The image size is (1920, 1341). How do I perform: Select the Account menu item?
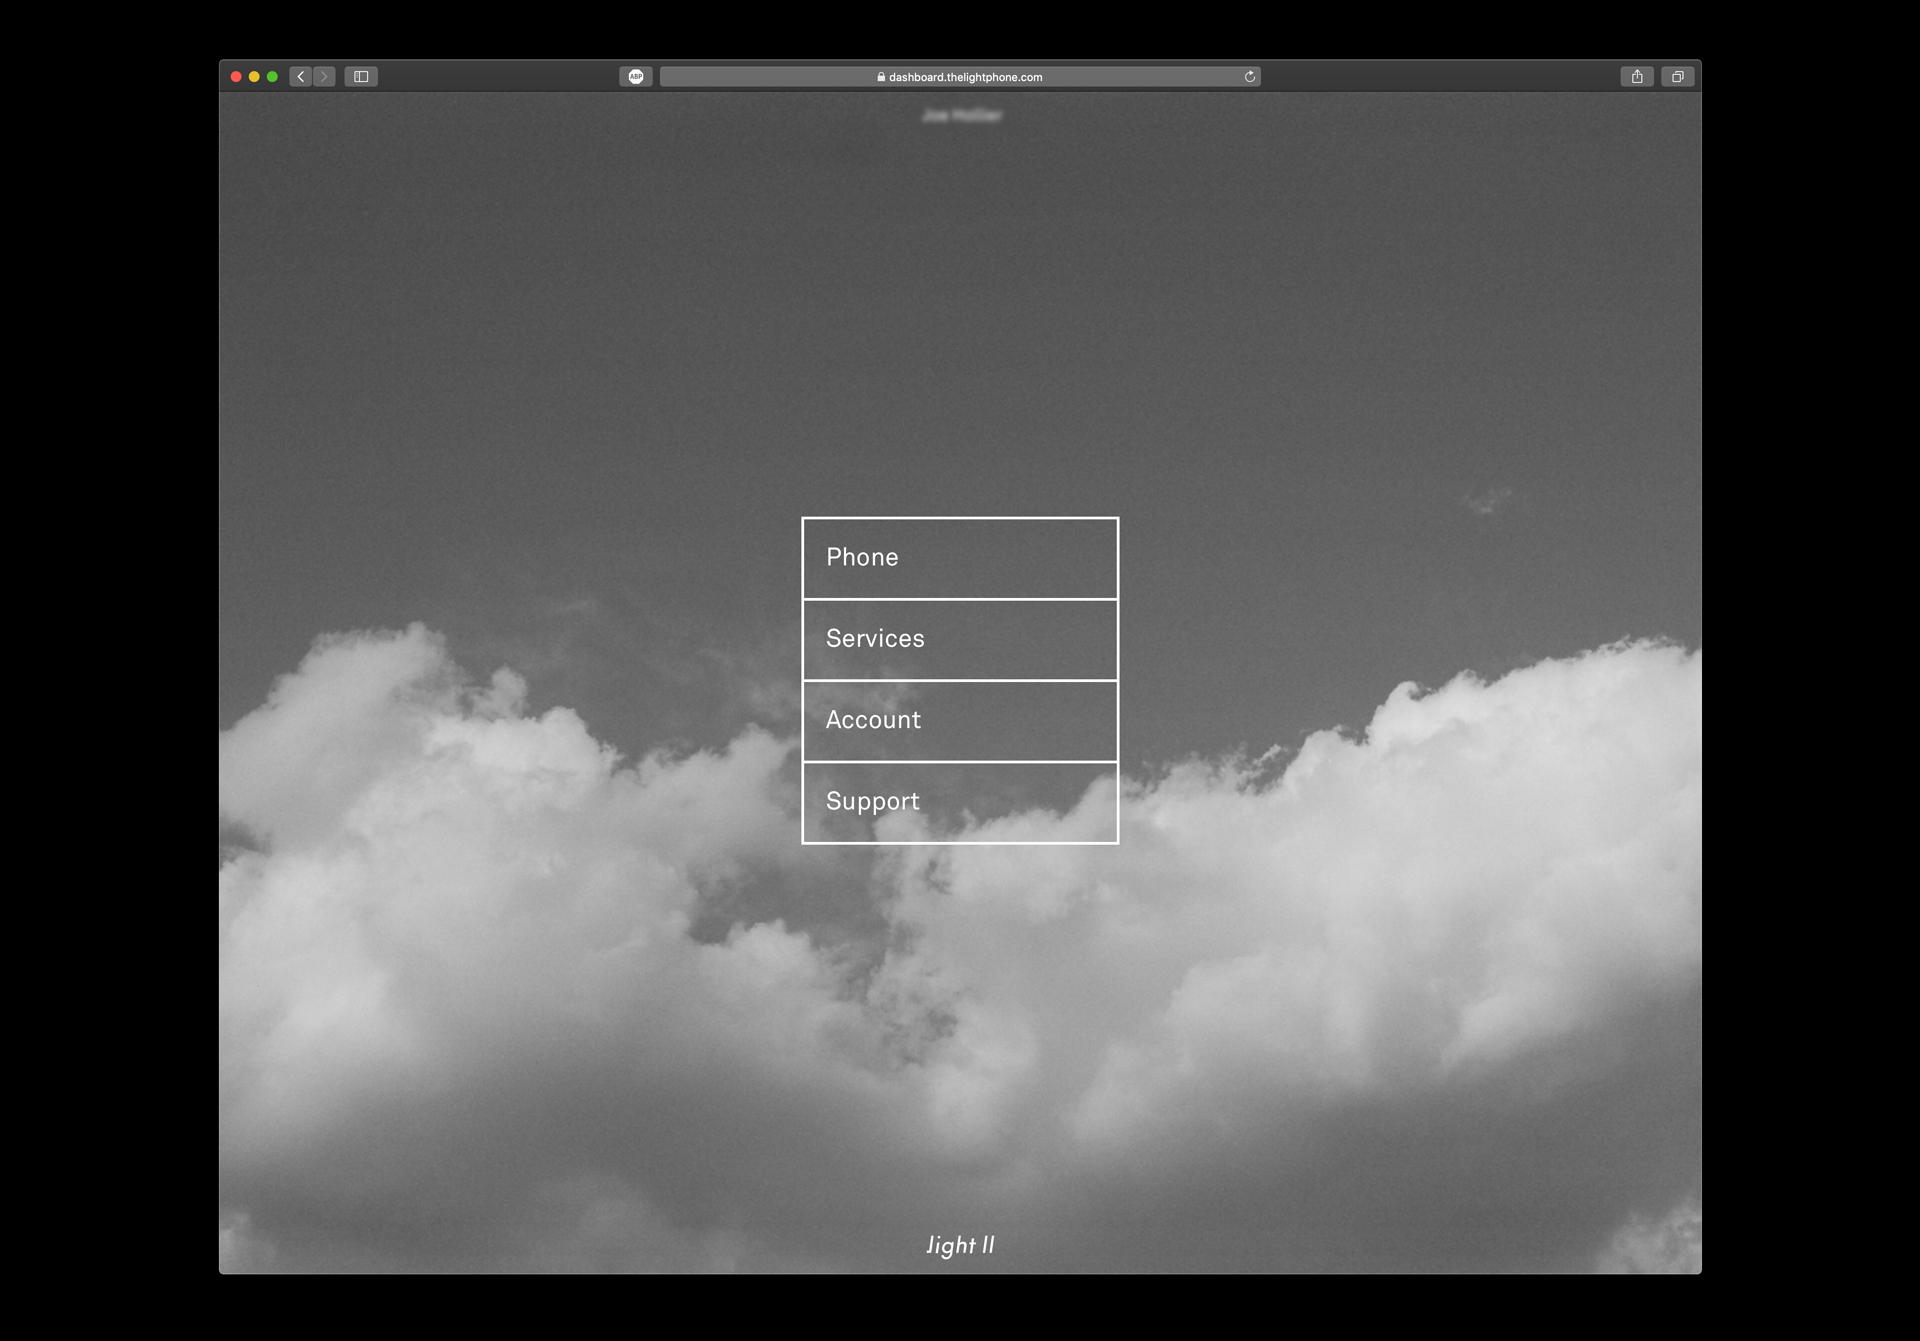pos(960,720)
